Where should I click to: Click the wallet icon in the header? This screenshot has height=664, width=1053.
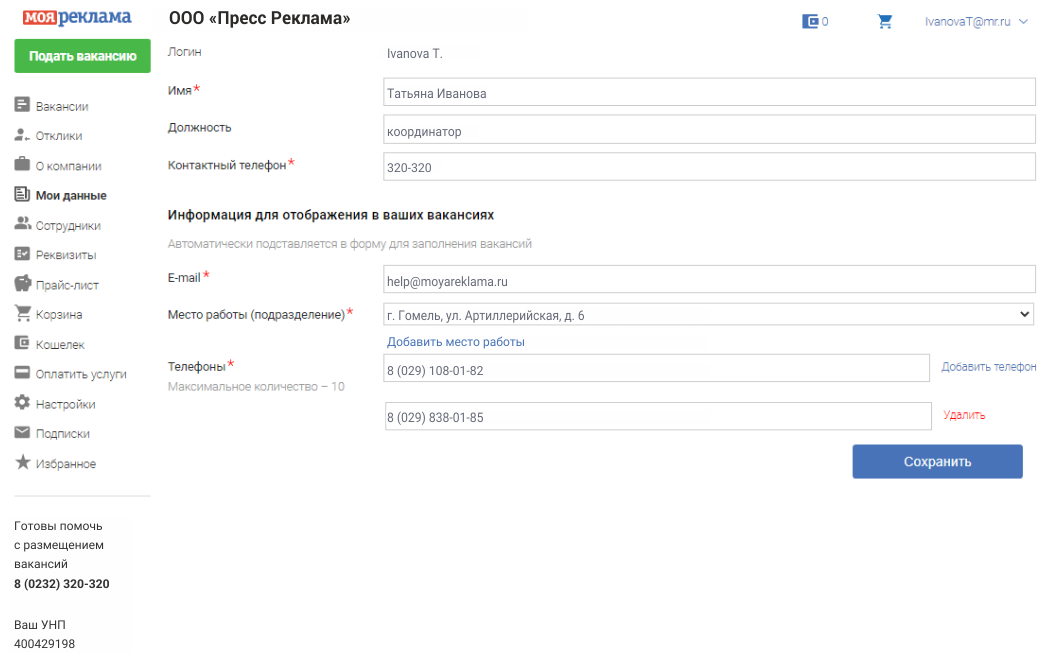810,21
